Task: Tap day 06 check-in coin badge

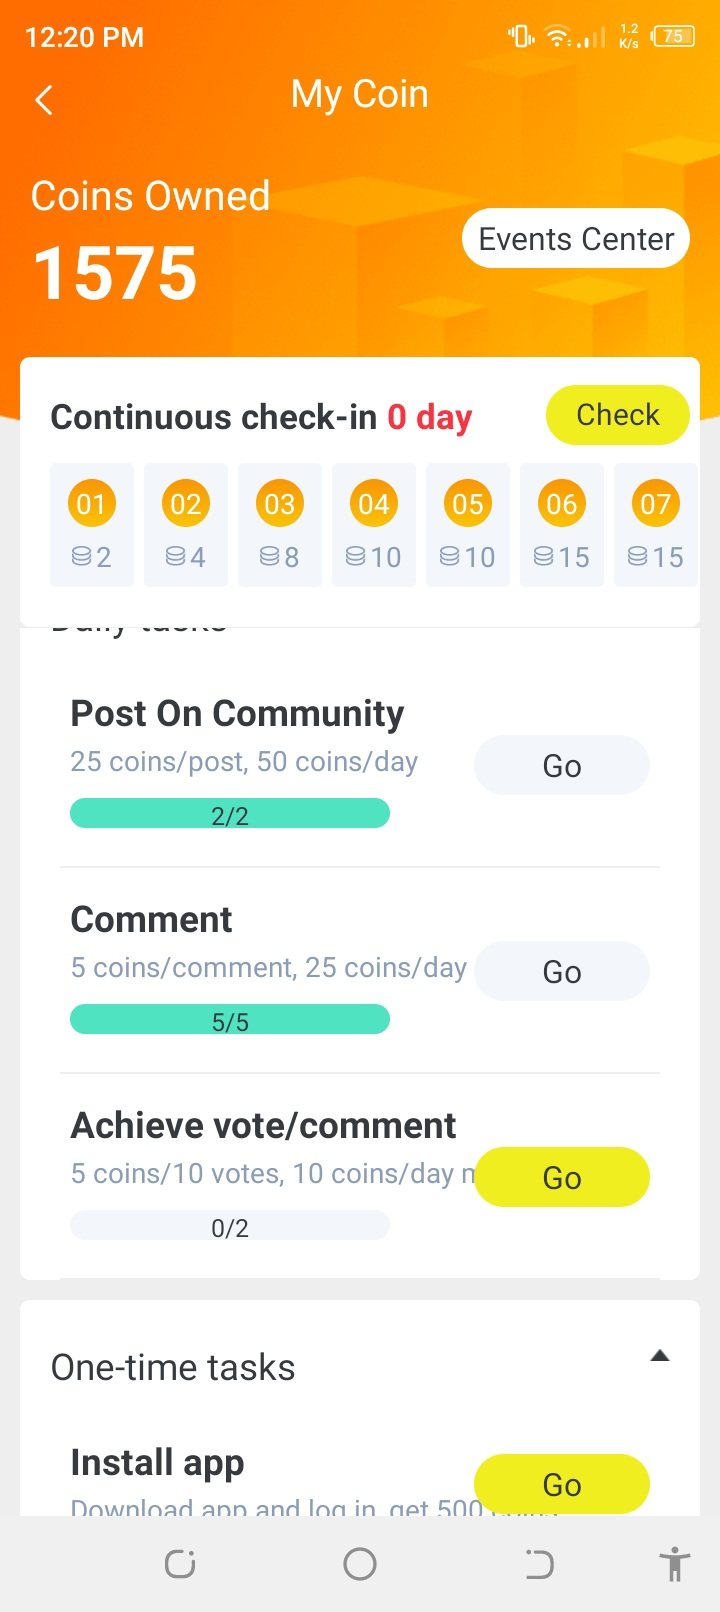Action: point(561,504)
